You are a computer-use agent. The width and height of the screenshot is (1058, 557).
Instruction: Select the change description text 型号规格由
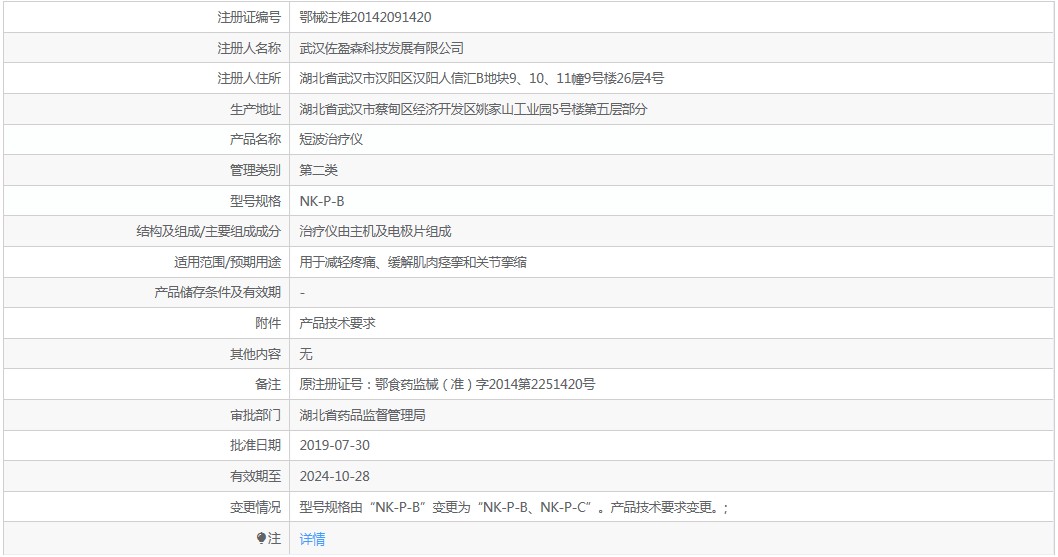coord(514,507)
